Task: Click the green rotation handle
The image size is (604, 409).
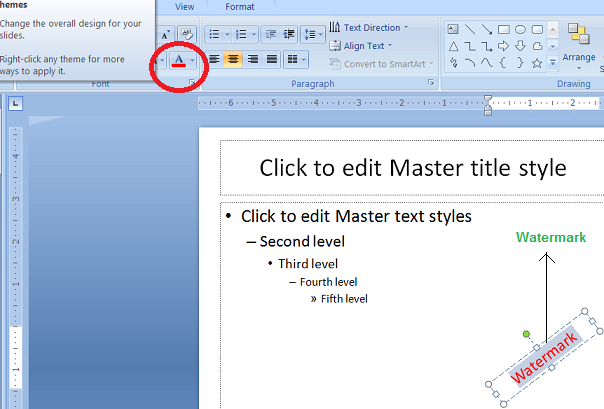Action: pyautogui.click(x=526, y=334)
